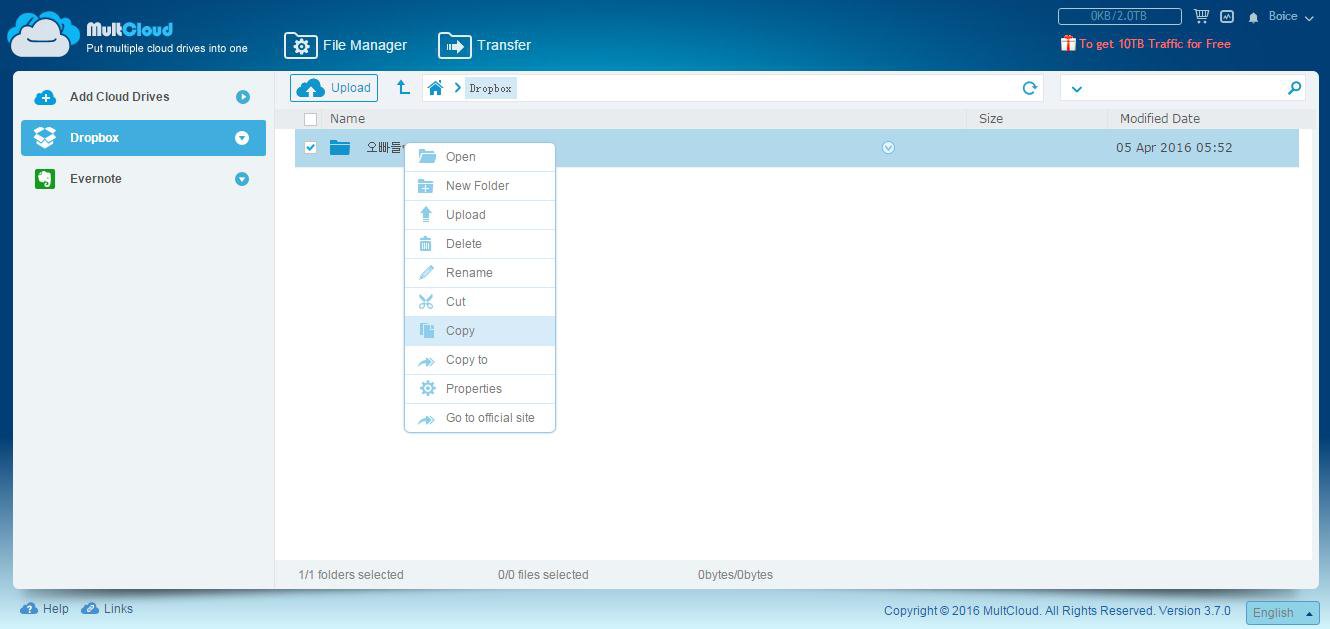Click the gift box icon
Screen dimensions: 1330x629
(1068, 43)
